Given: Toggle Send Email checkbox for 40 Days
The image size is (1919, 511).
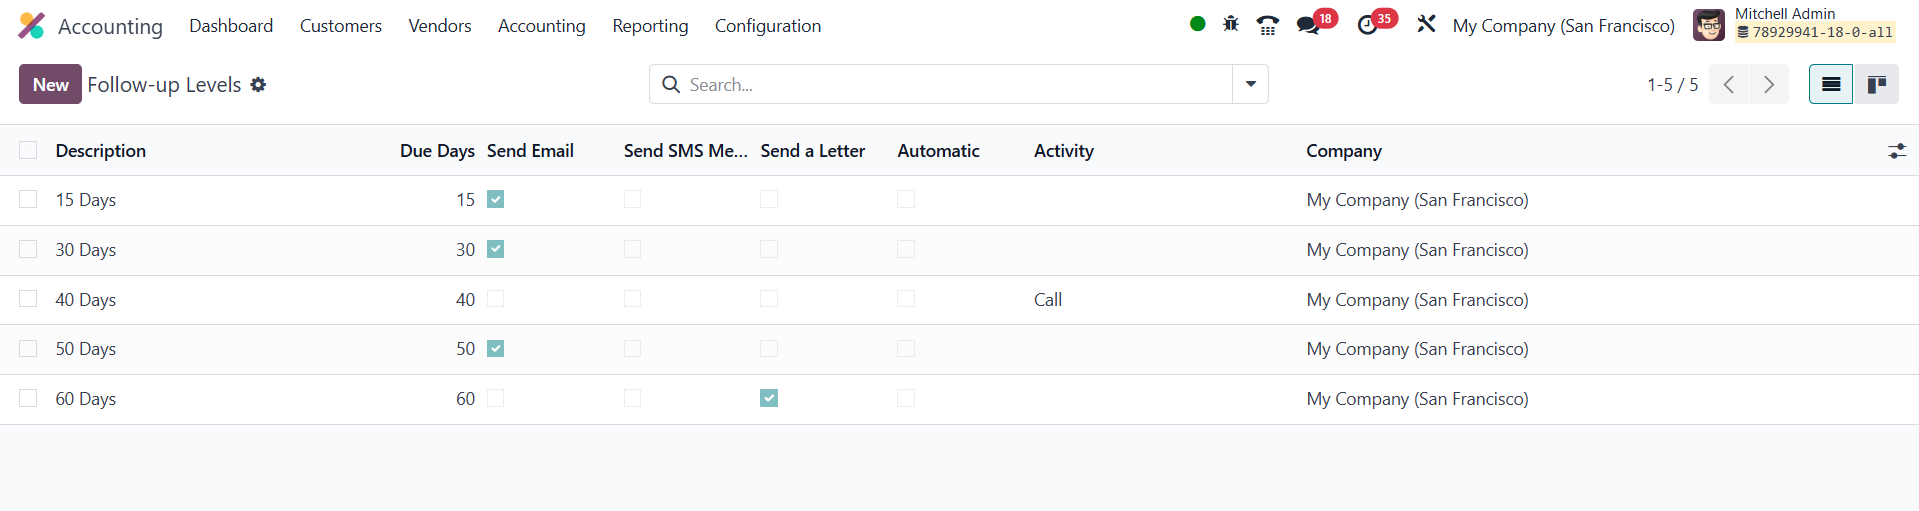Looking at the screenshot, I should 496,299.
